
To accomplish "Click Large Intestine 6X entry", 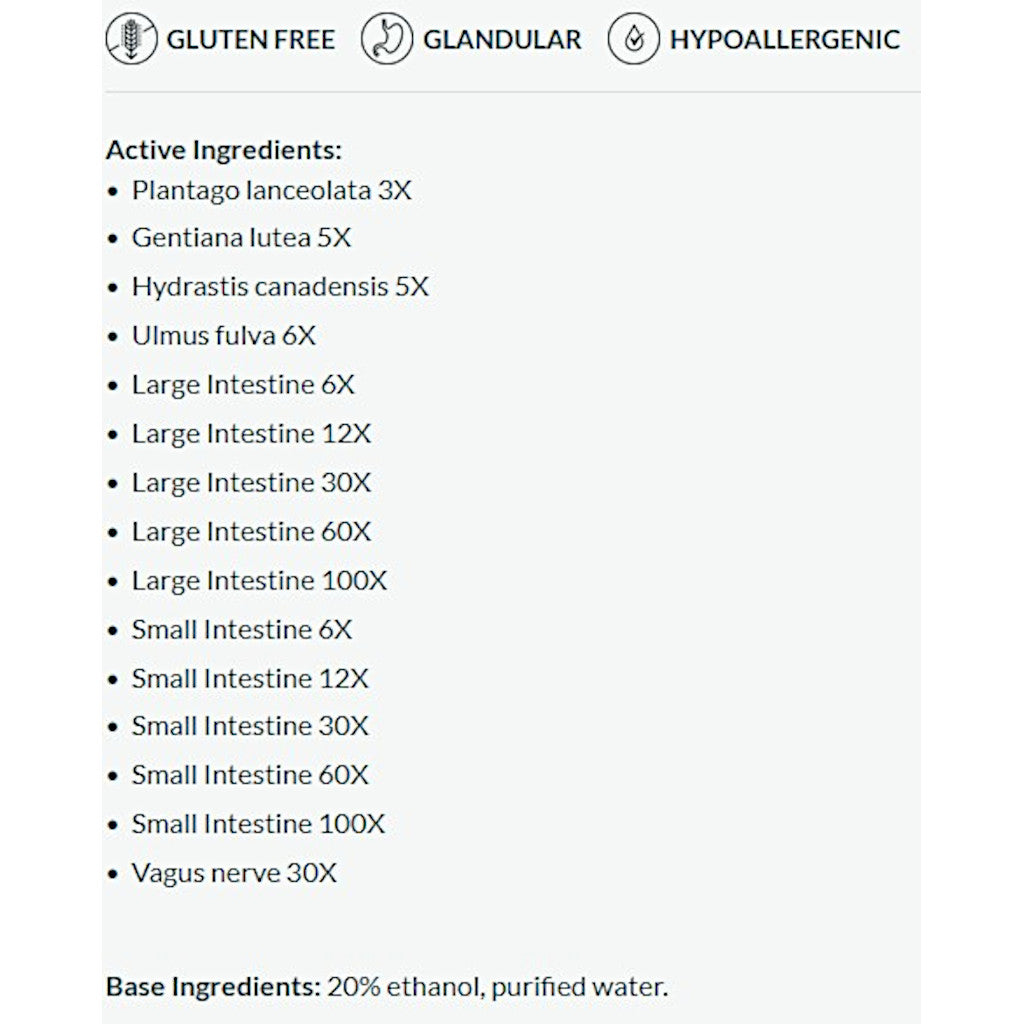I will click(x=243, y=385).
